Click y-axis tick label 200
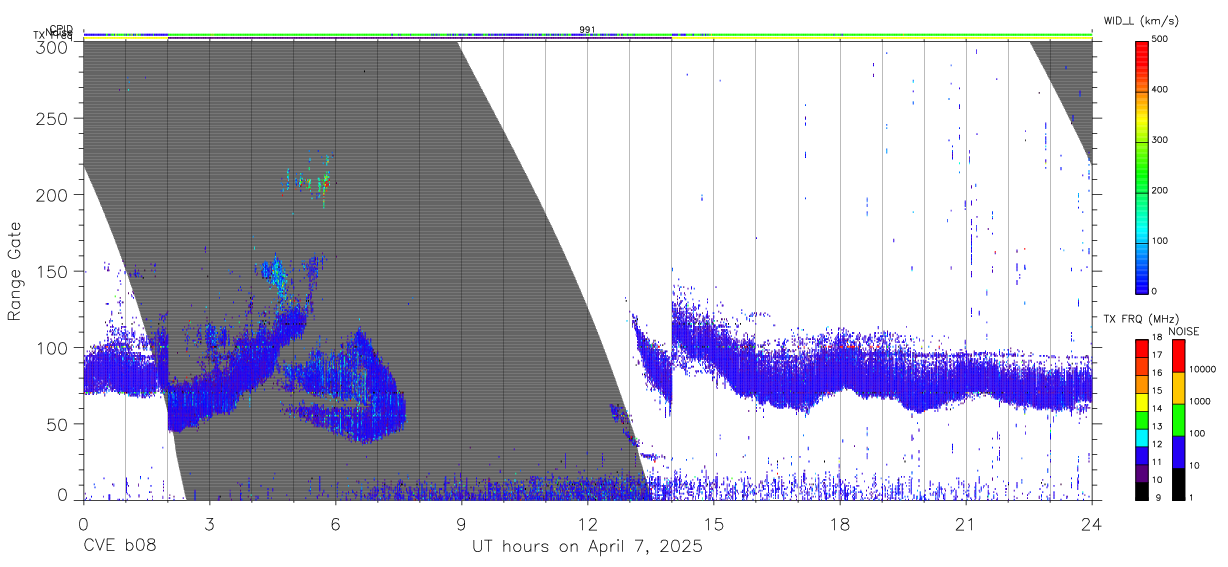Screen dimensions: 1228x567 (x=52, y=195)
